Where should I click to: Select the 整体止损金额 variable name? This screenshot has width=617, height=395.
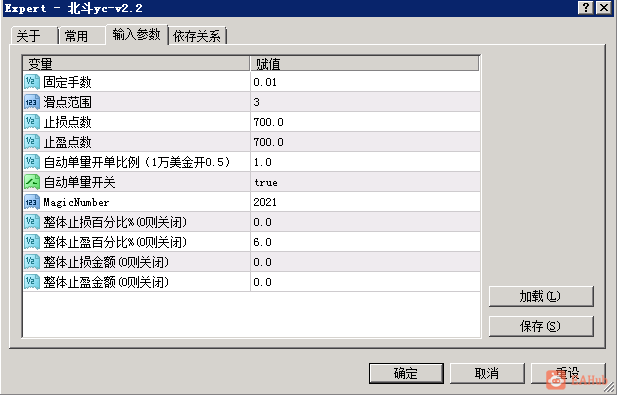click(x=106, y=262)
